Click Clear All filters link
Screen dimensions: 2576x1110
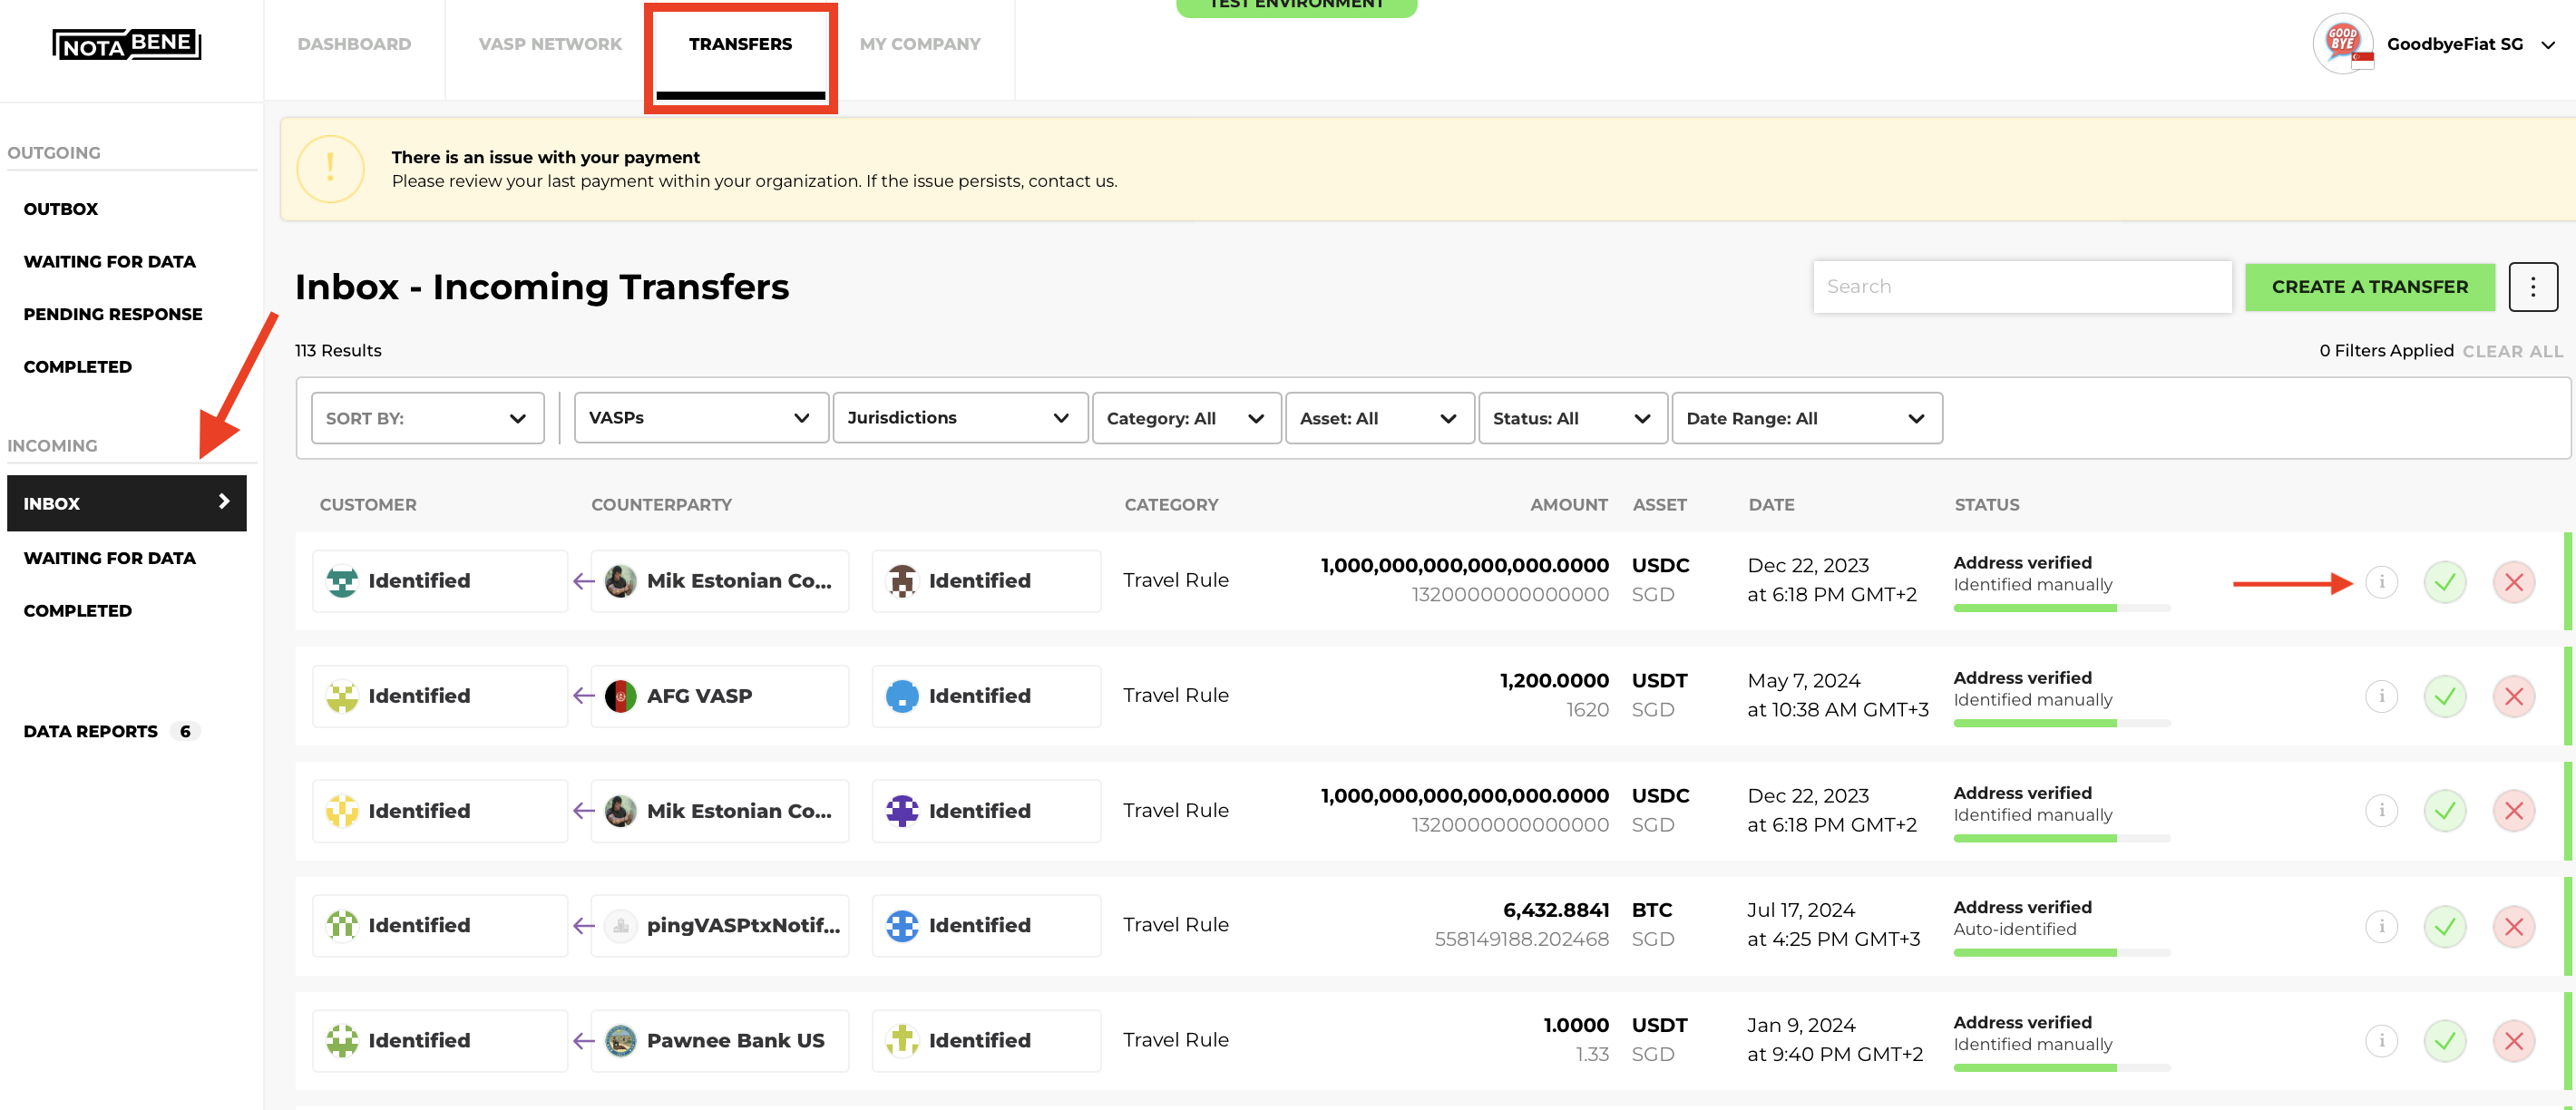2512,351
